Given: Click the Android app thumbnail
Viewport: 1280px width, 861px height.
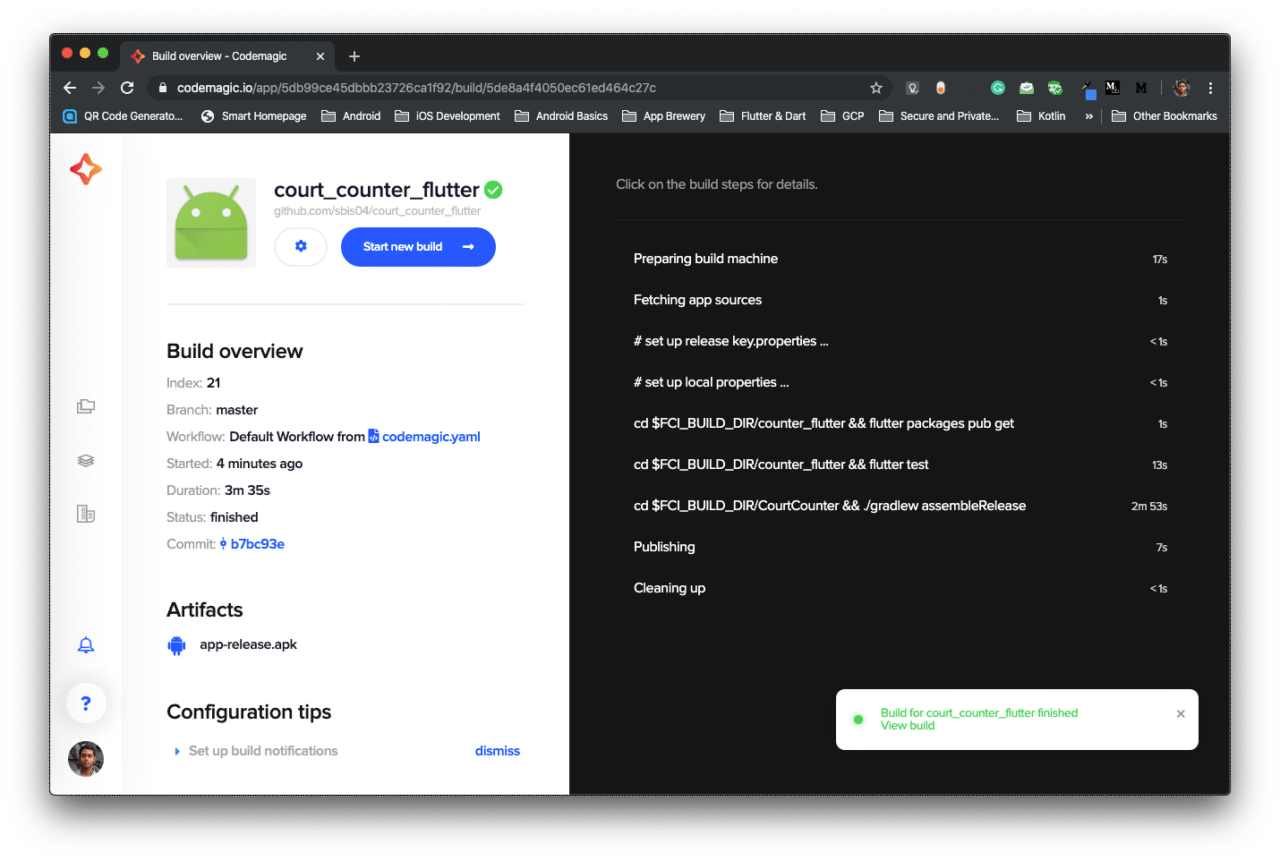Looking at the screenshot, I should point(211,223).
